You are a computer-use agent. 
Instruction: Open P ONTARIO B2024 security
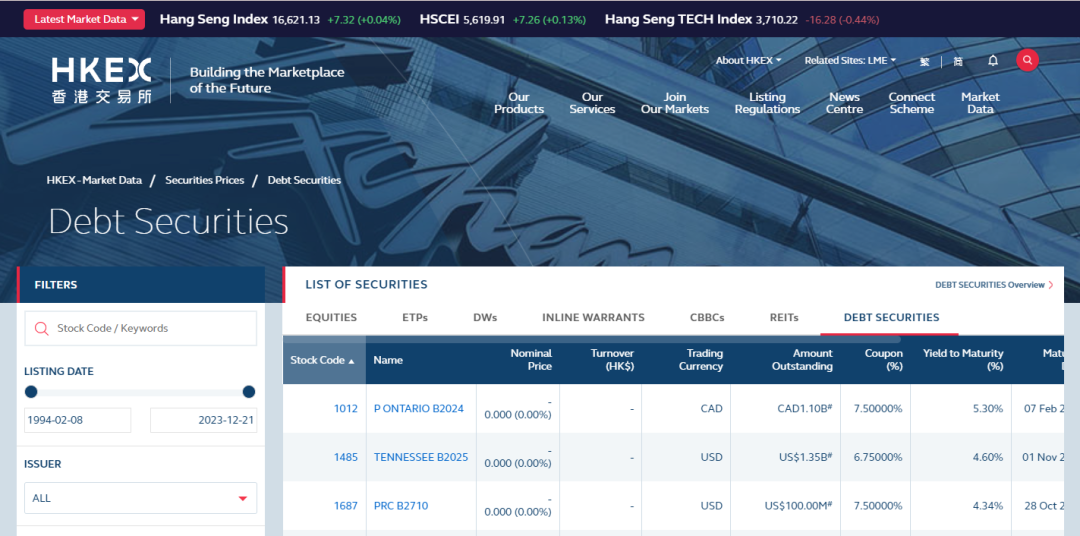(x=419, y=409)
